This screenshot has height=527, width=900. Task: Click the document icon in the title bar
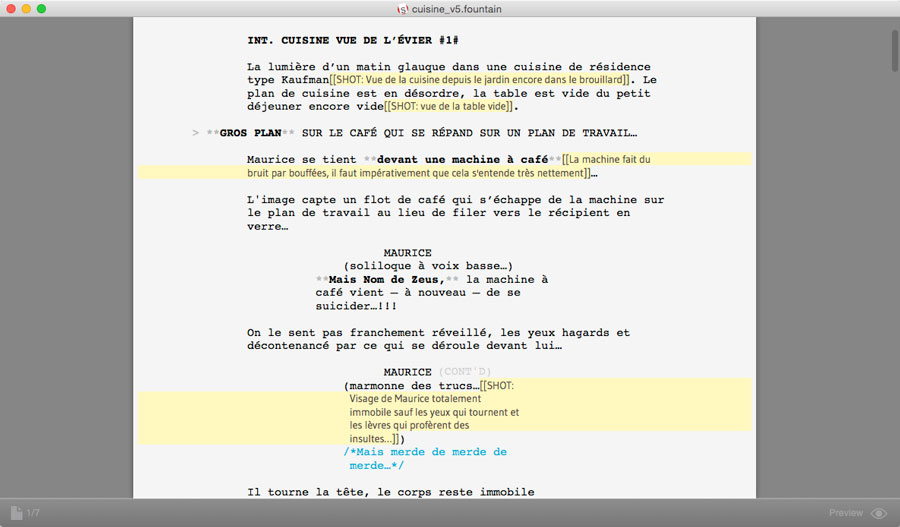pyautogui.click(x=403, y=9)
